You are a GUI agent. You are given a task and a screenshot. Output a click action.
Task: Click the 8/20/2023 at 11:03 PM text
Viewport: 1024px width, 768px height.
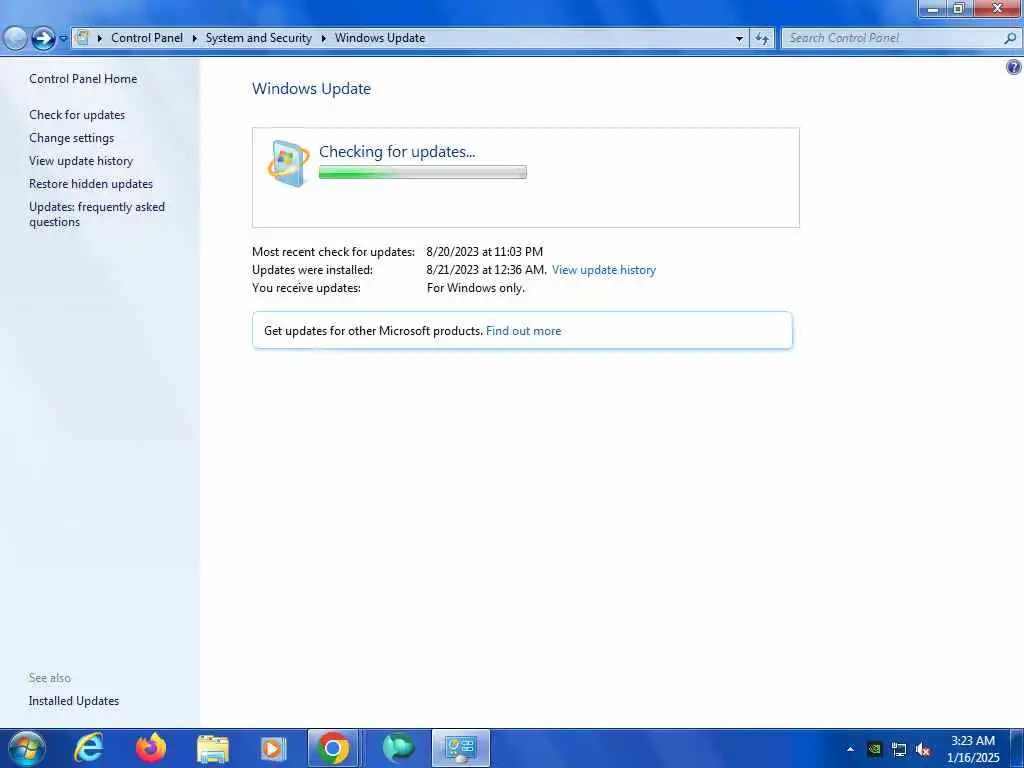point(485,251)
